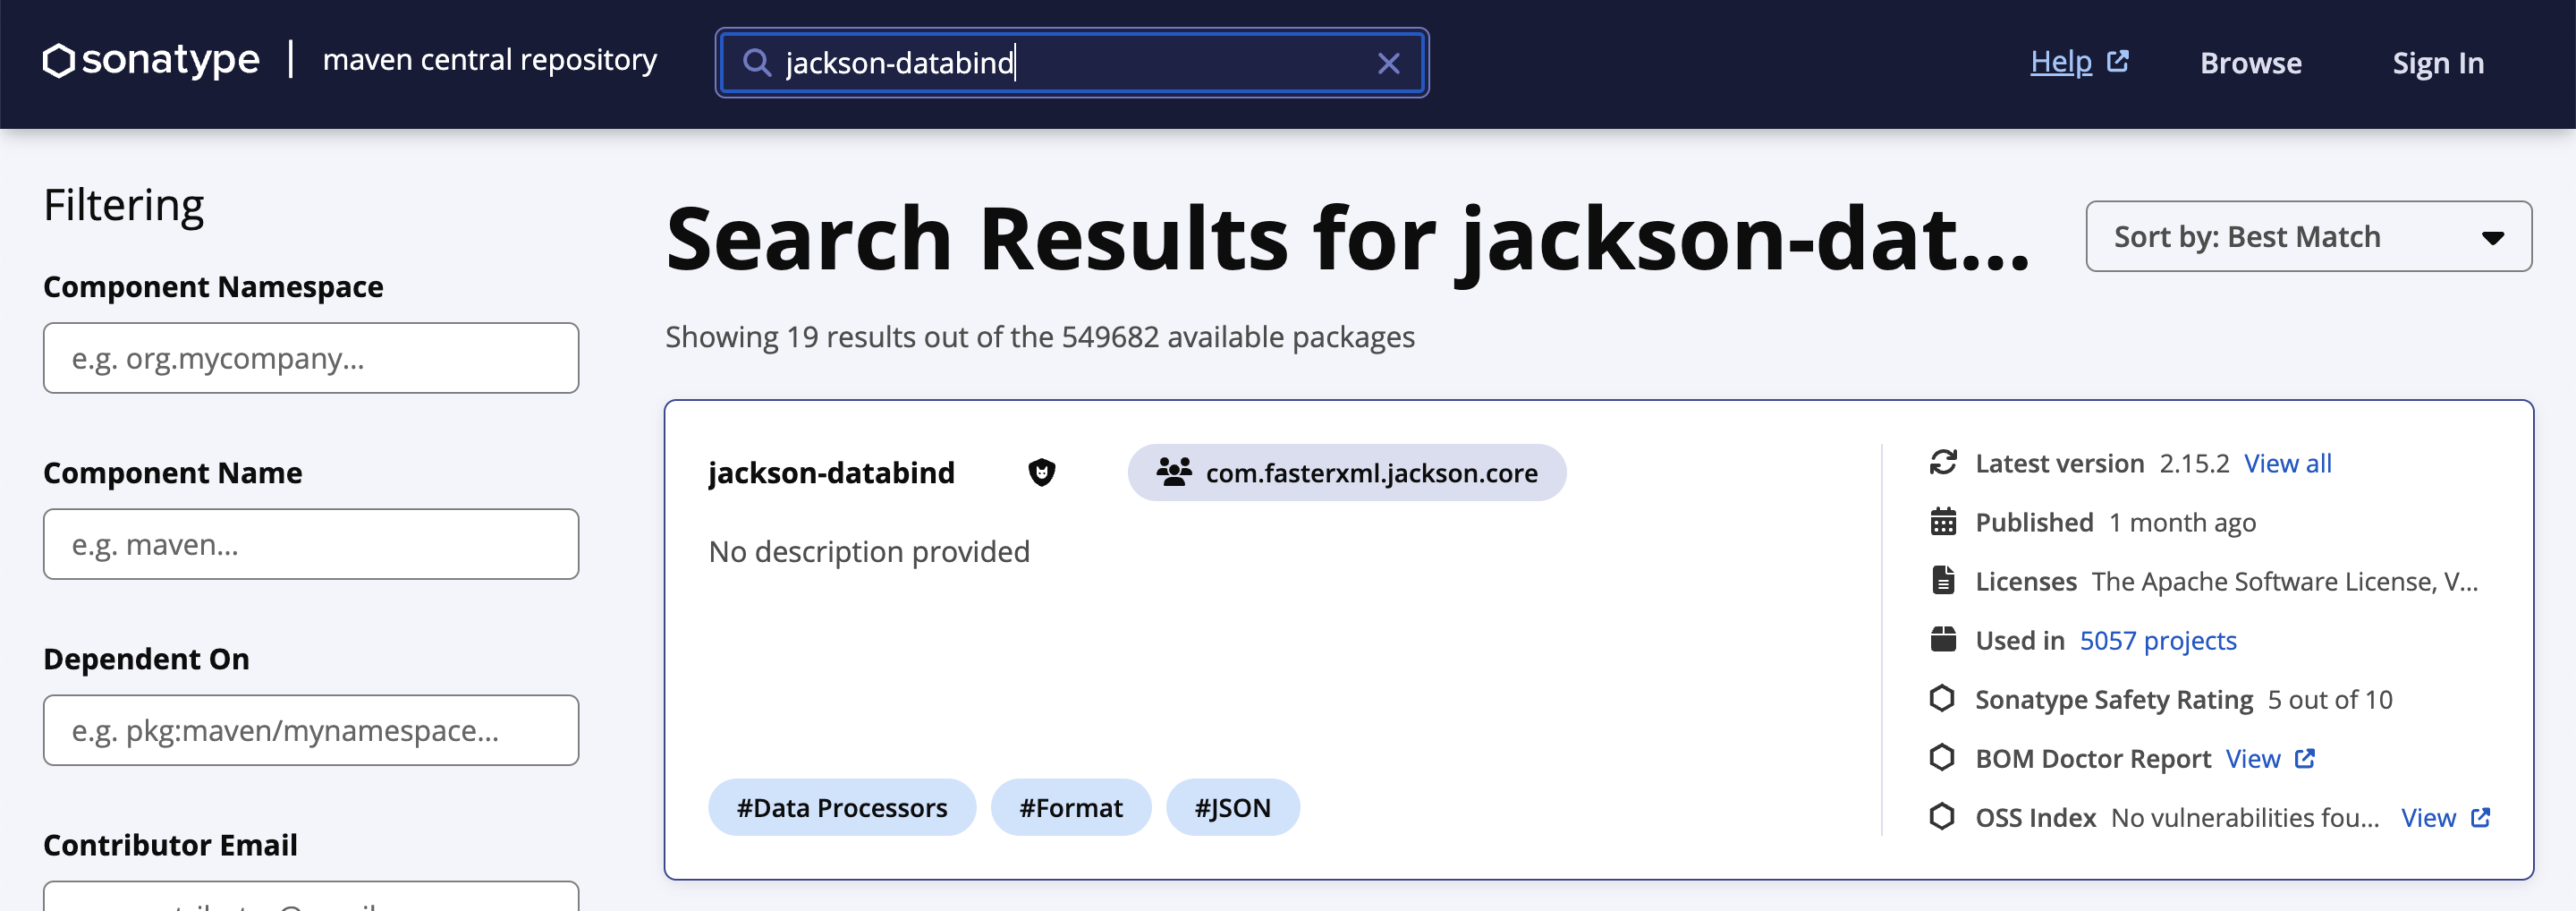Viewport: 2576px width, 911px height.
Task: Click the Latest version refresh icon
Action: (x=1942, y=462)
